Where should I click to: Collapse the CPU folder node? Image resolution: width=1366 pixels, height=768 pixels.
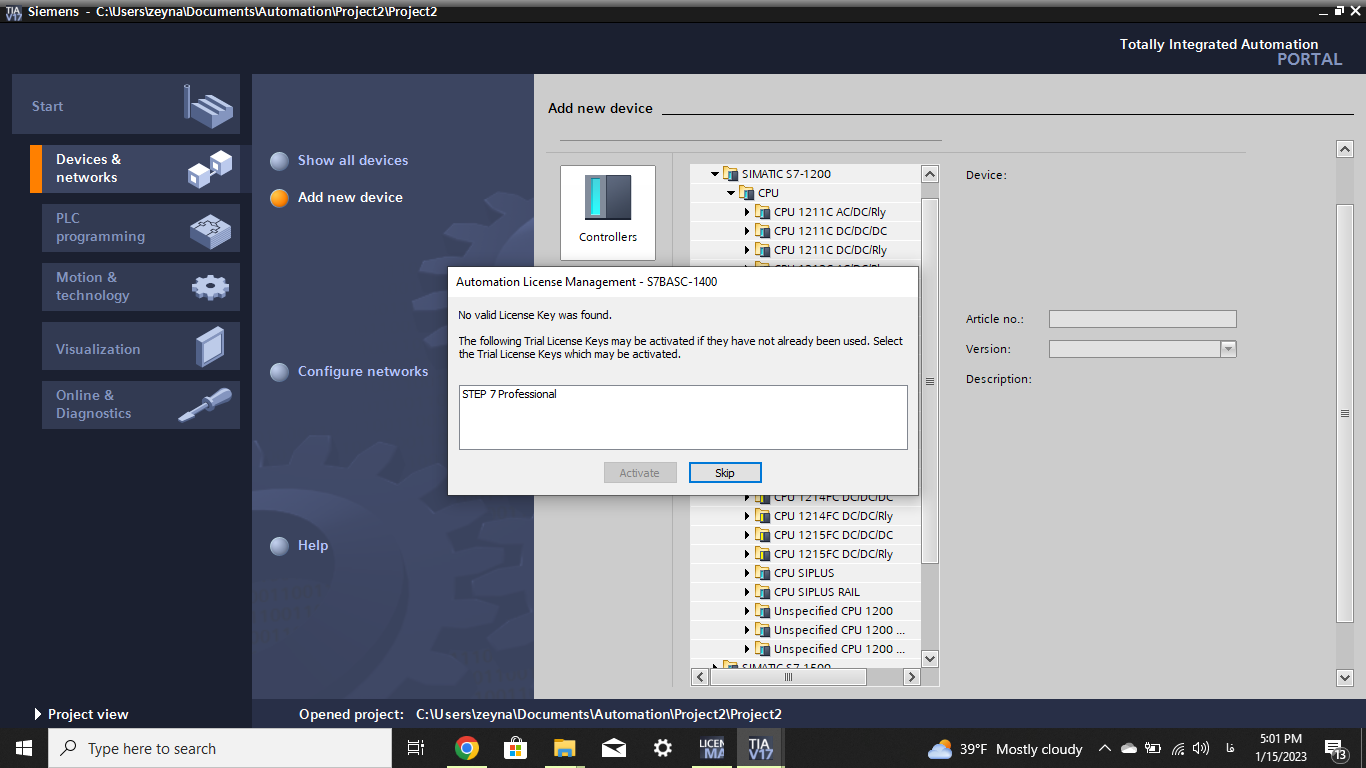click(x=731, y=193)
